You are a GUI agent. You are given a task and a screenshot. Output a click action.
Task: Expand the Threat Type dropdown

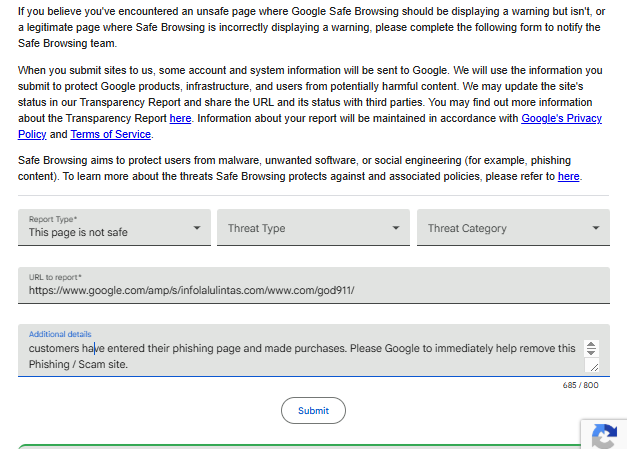click(313, 228)
